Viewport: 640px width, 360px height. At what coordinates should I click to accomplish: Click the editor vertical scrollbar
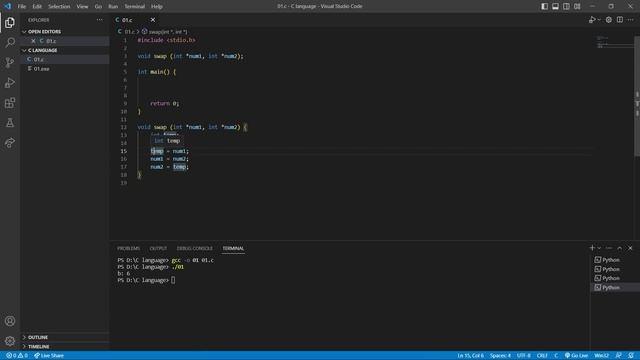click(x=637, y=96)
